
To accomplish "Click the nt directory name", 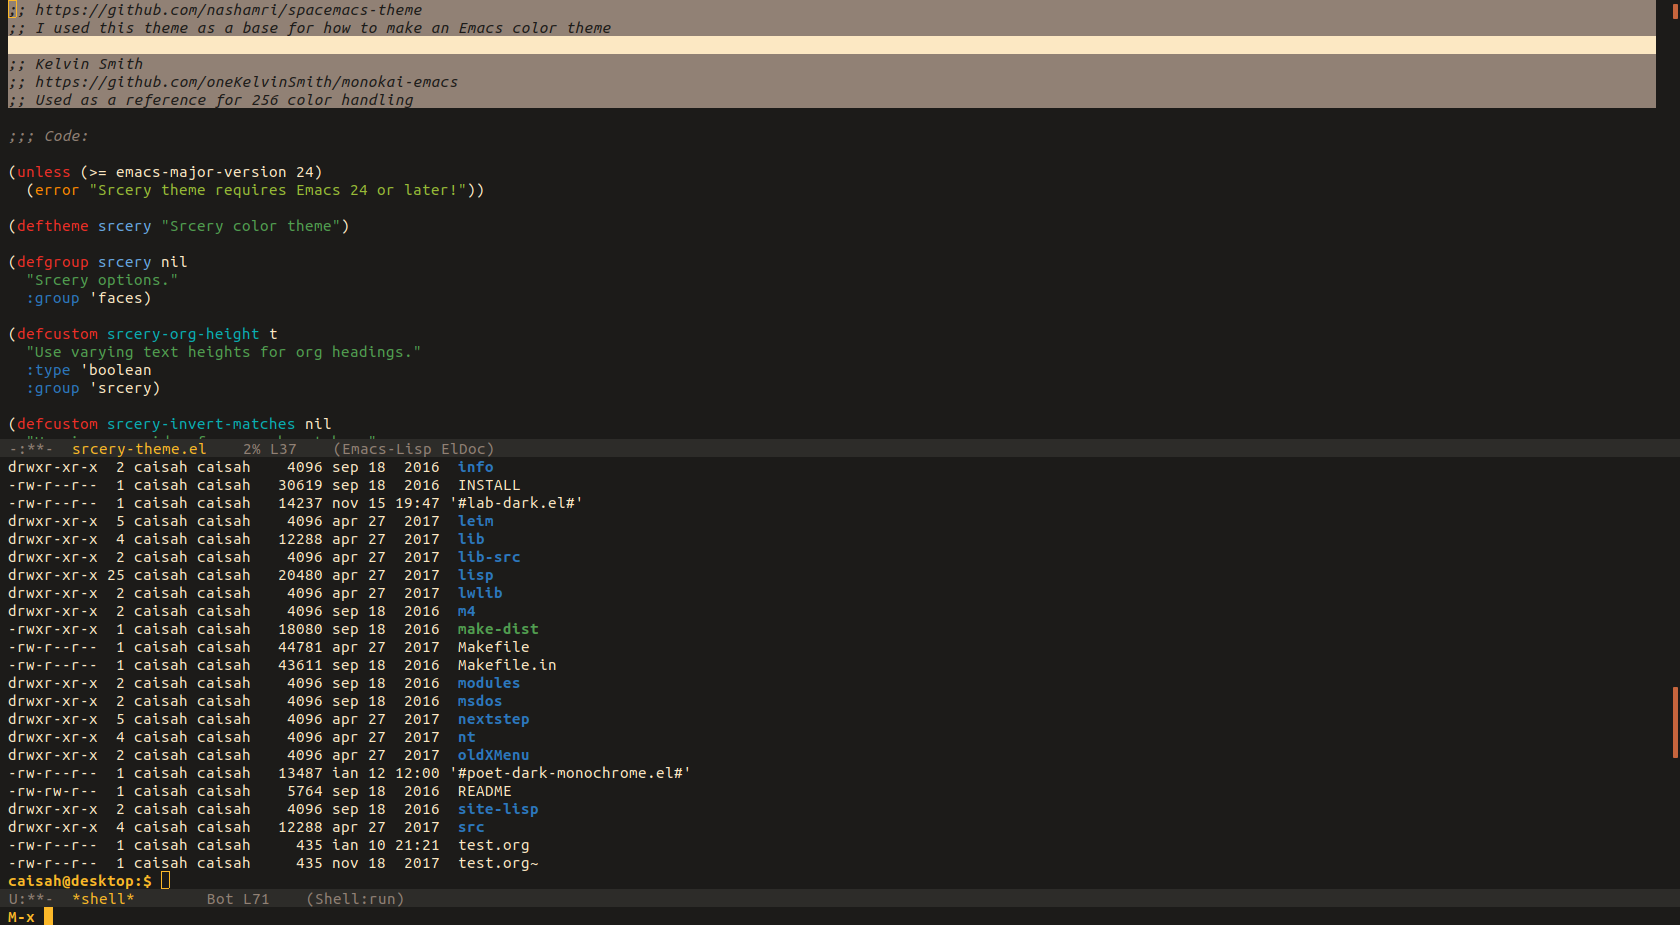I will 466,737.
